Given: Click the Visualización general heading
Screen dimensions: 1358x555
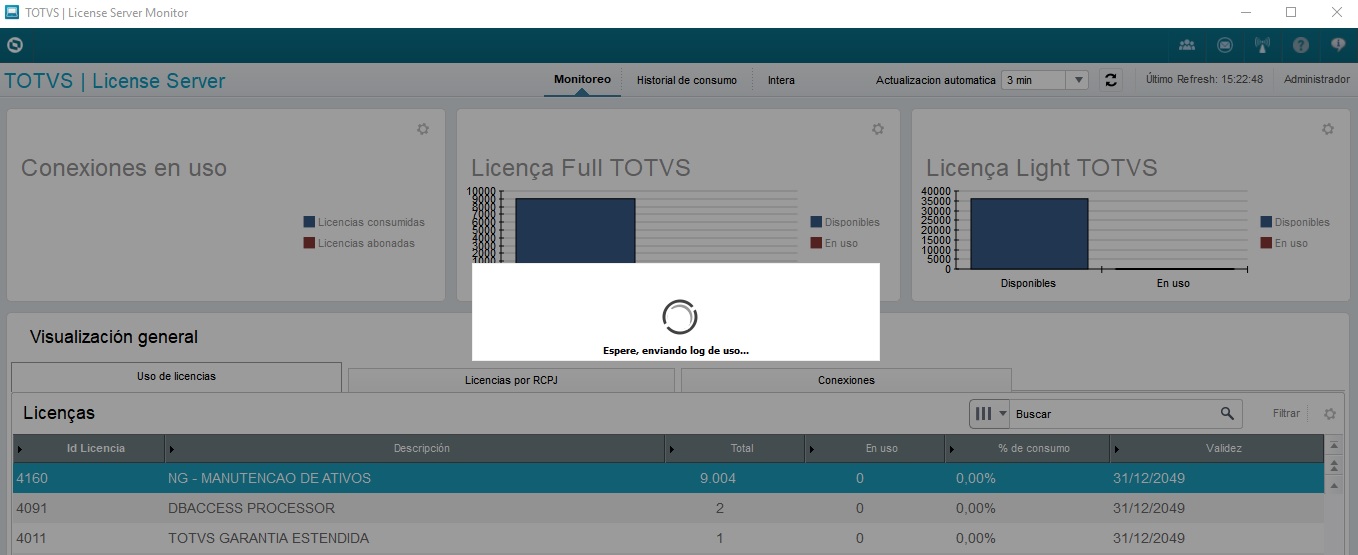Looking at the screenshot, I should coord(114,337).
